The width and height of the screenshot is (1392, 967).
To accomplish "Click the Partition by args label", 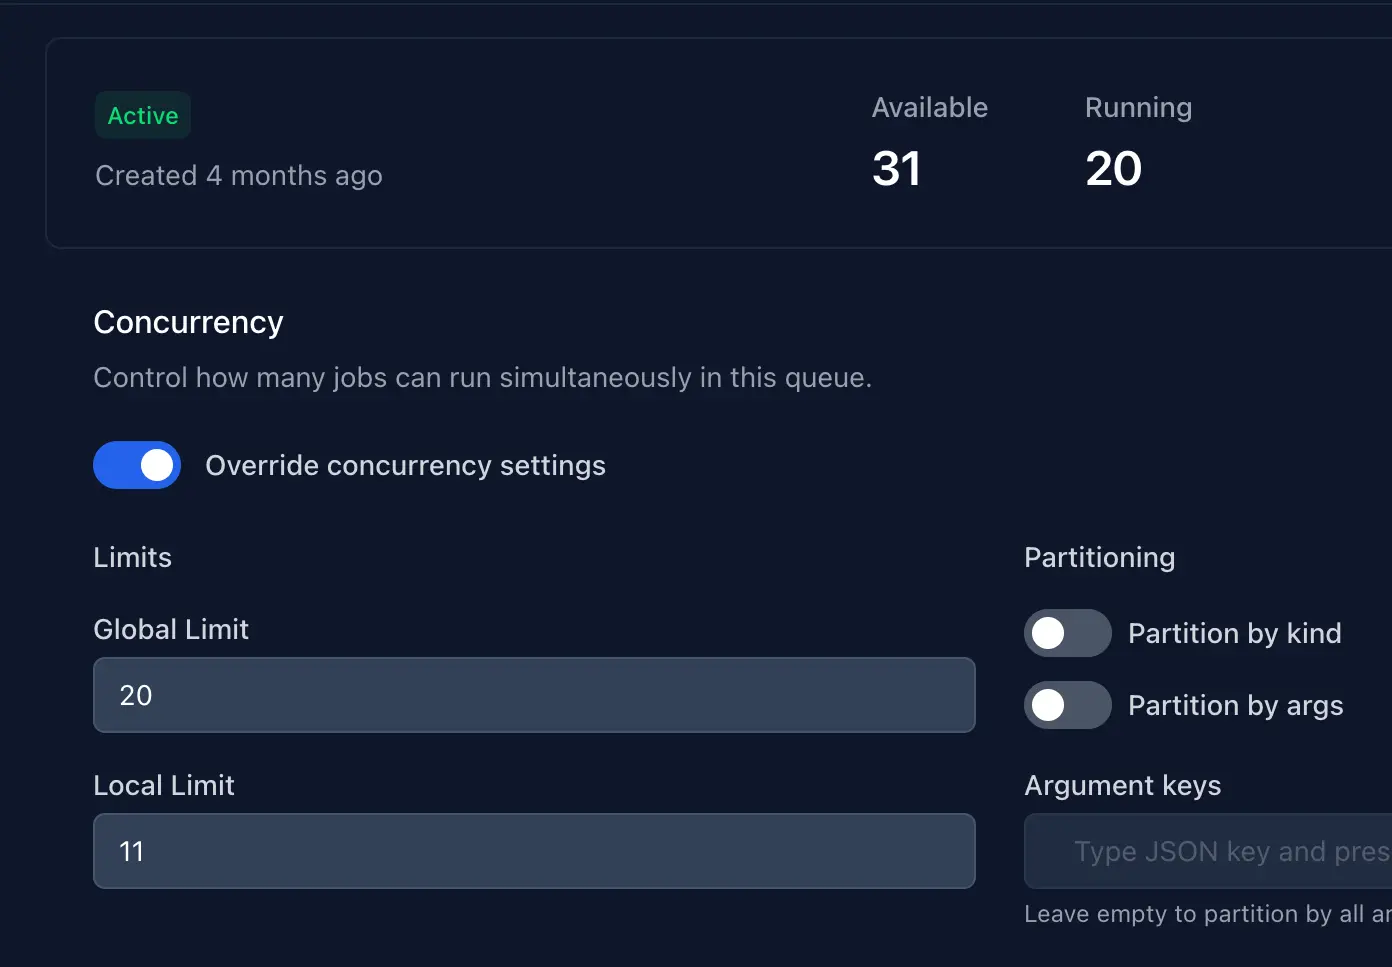I will [1235, 705].
